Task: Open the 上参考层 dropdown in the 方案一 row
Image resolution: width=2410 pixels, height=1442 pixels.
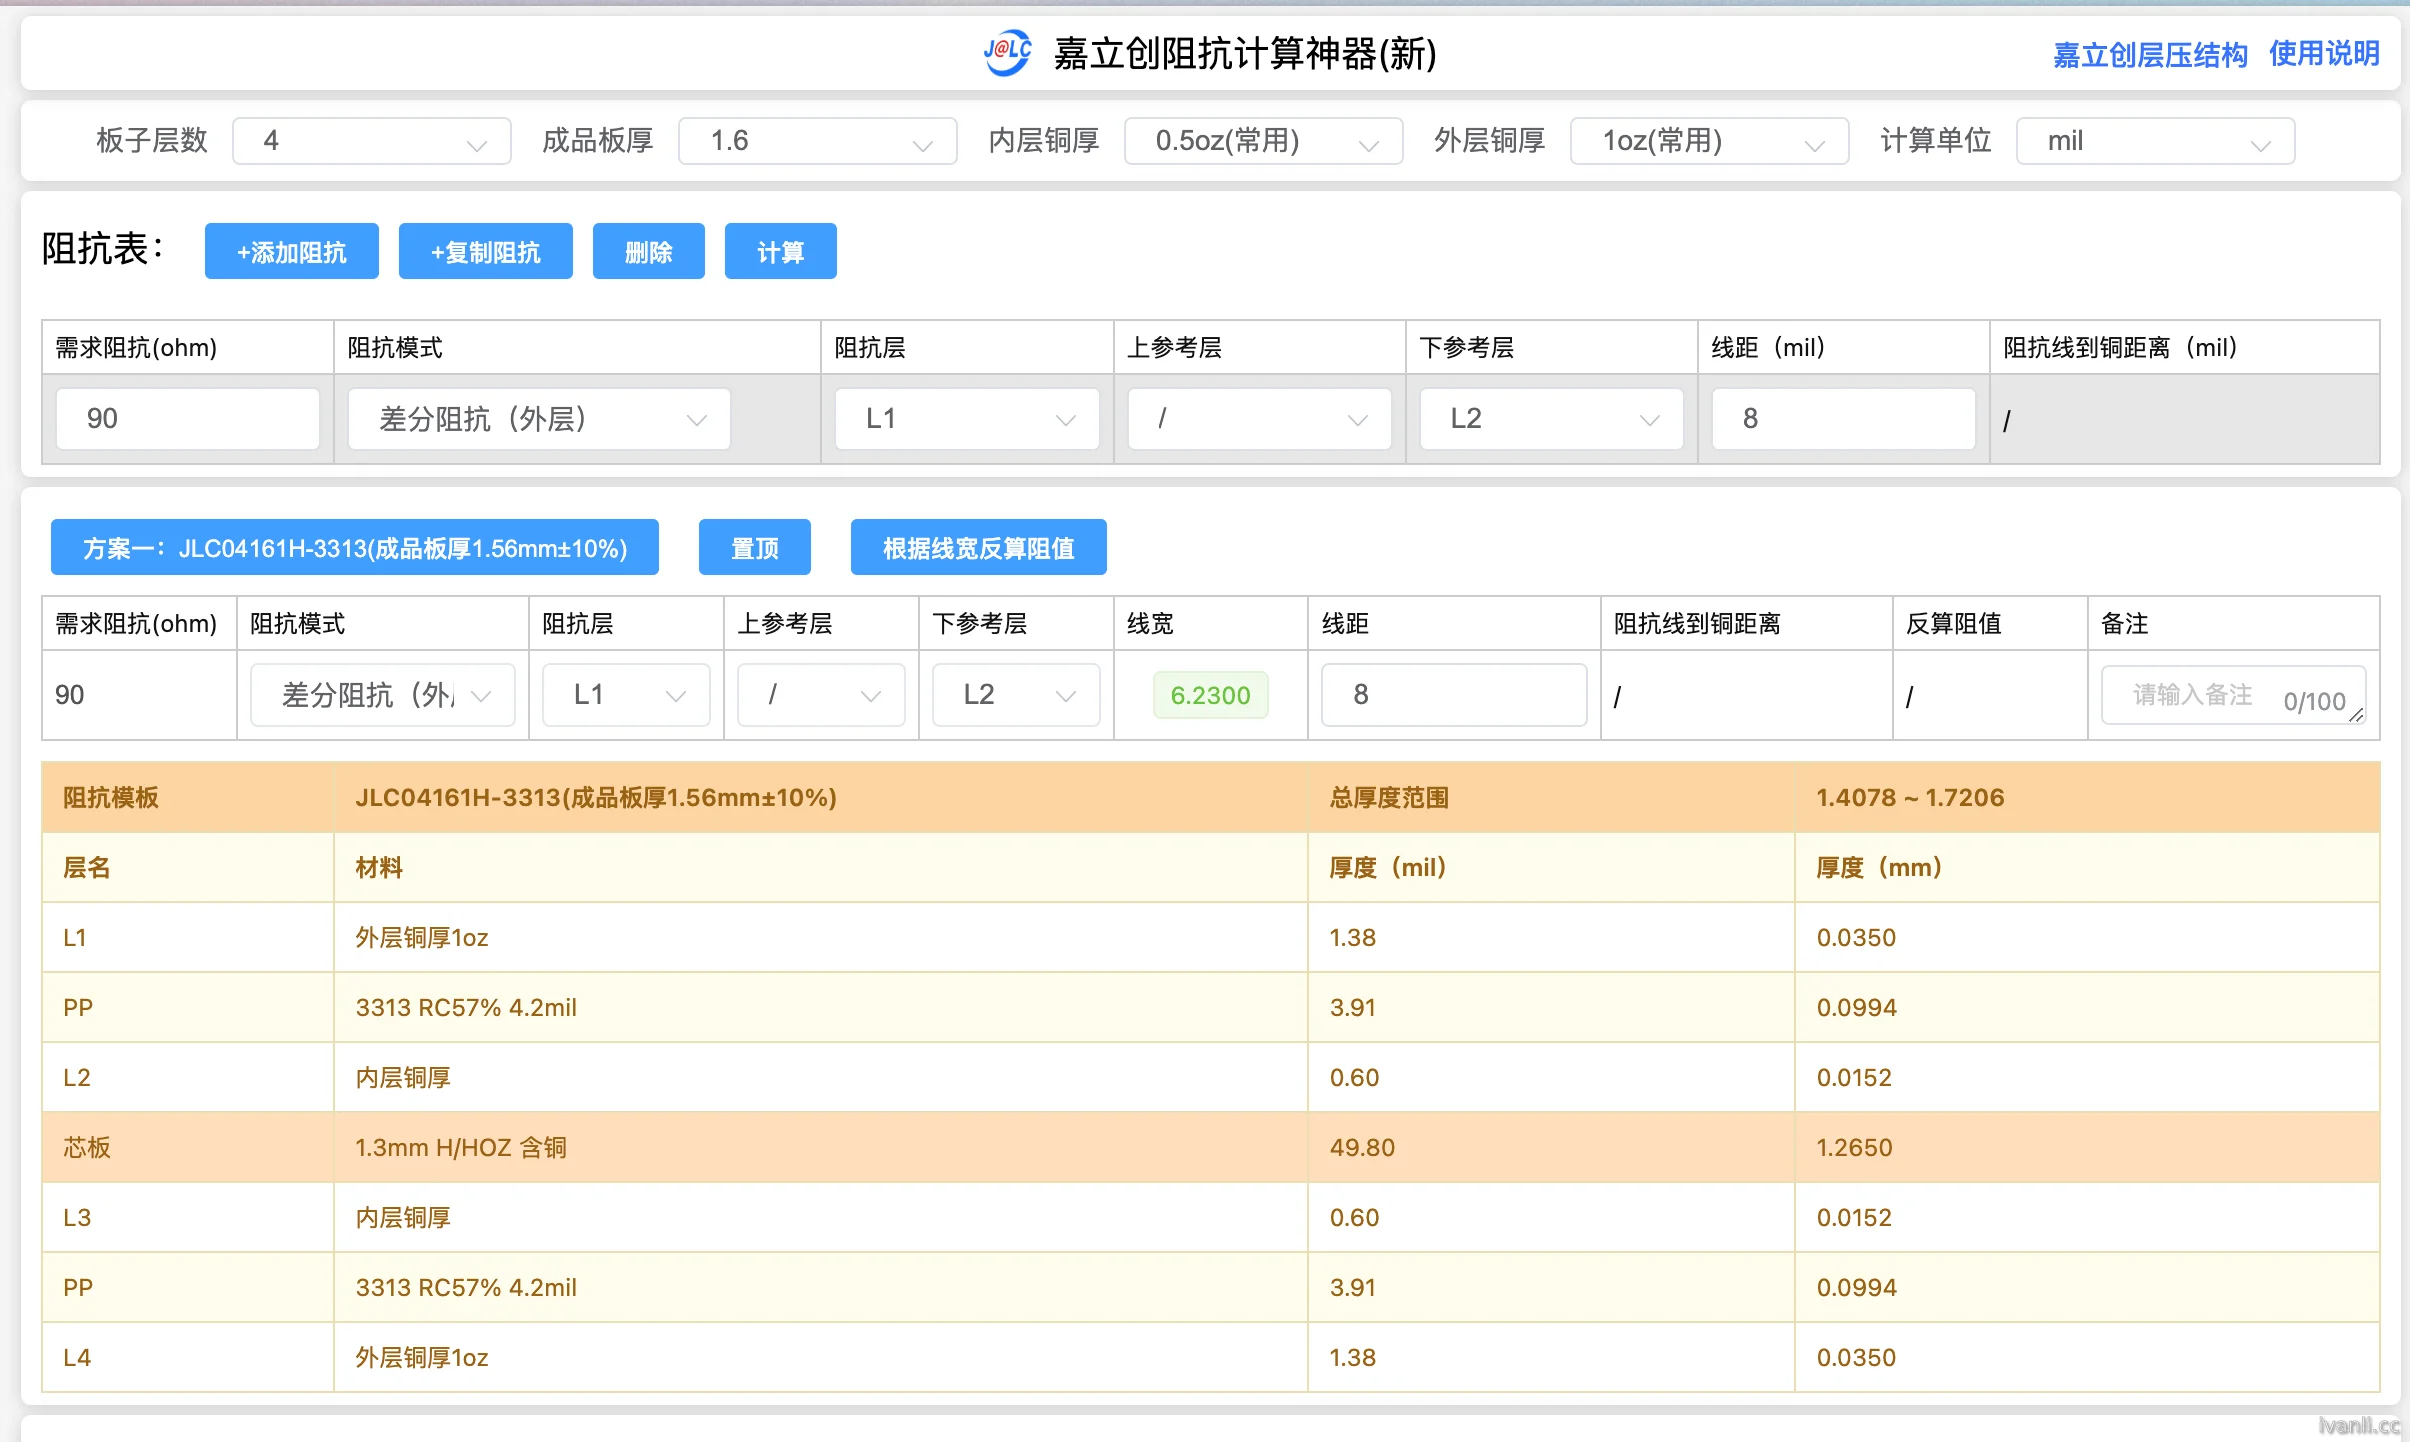Action: 821,695
